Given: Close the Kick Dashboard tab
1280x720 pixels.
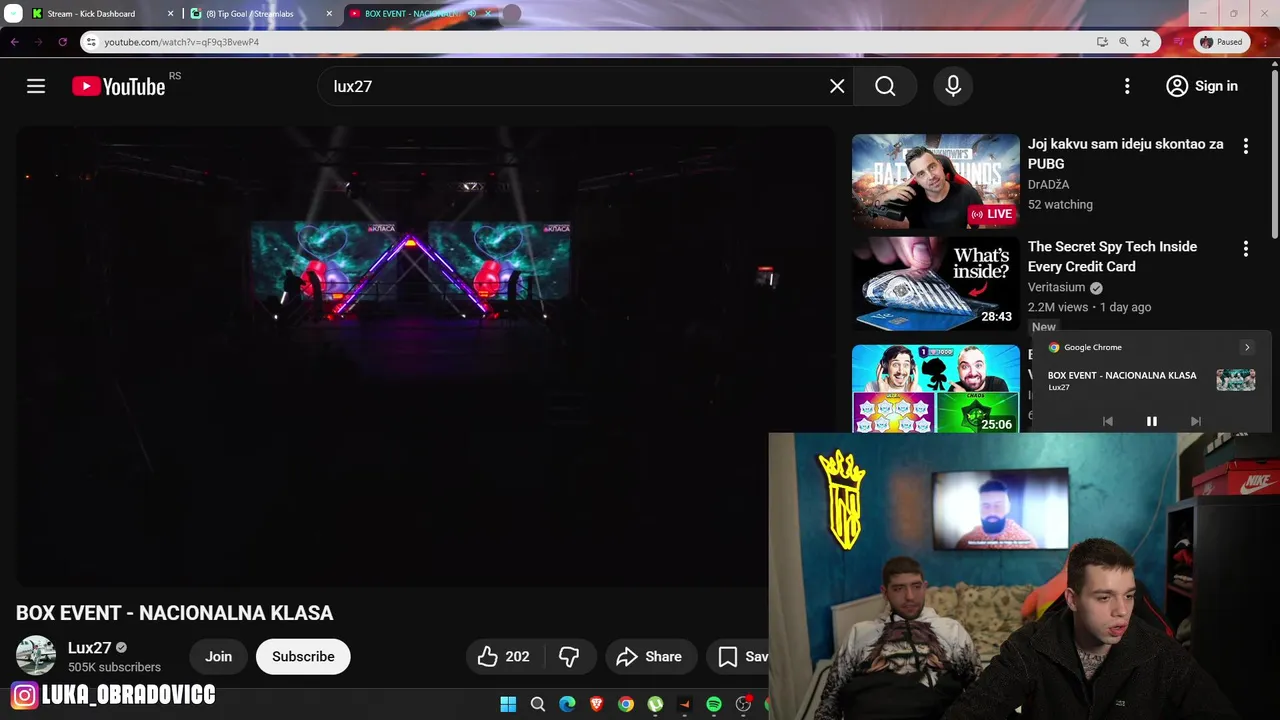Looking at the screenshot, I should click(x=170, y=14).
